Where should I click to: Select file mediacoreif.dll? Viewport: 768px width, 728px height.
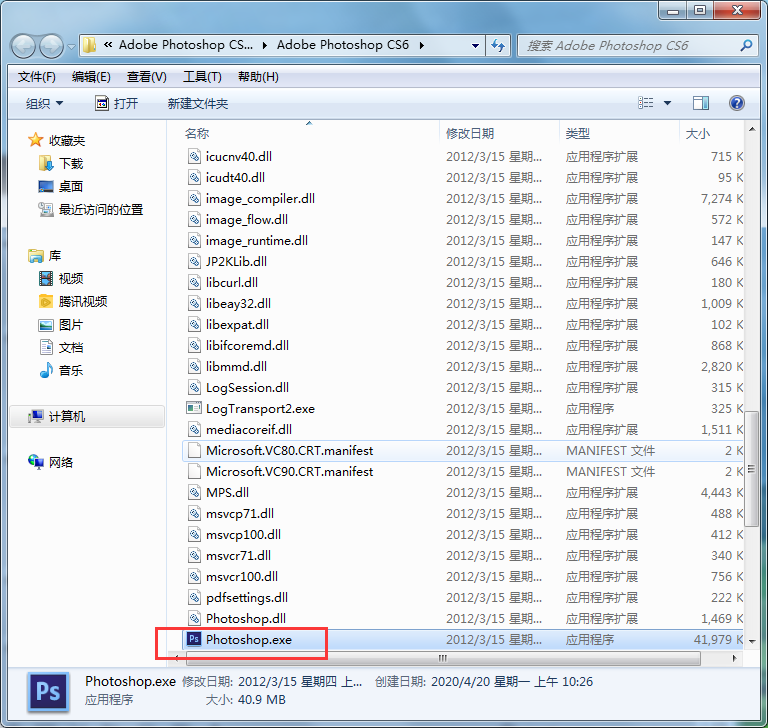[x=248, y=430]
